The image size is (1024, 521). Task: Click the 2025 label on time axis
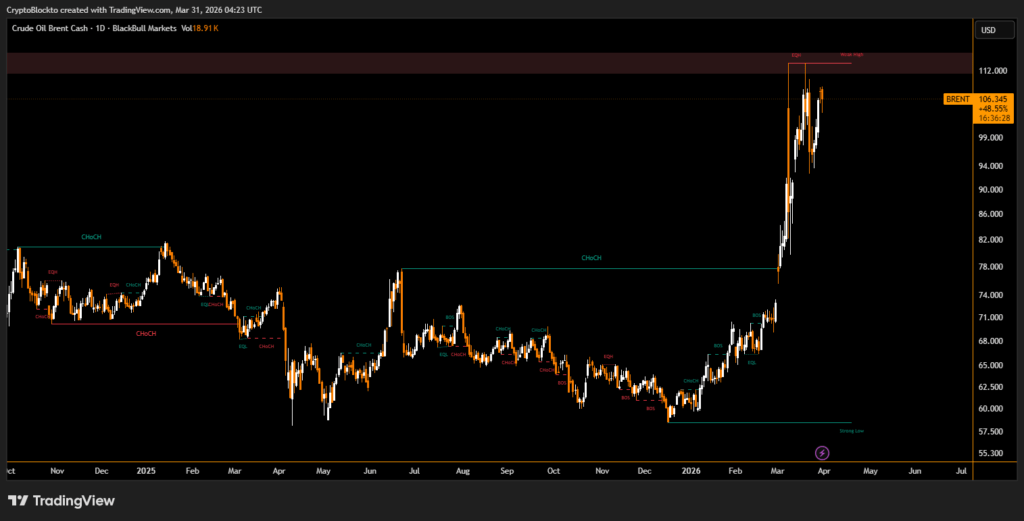point(146,469)
